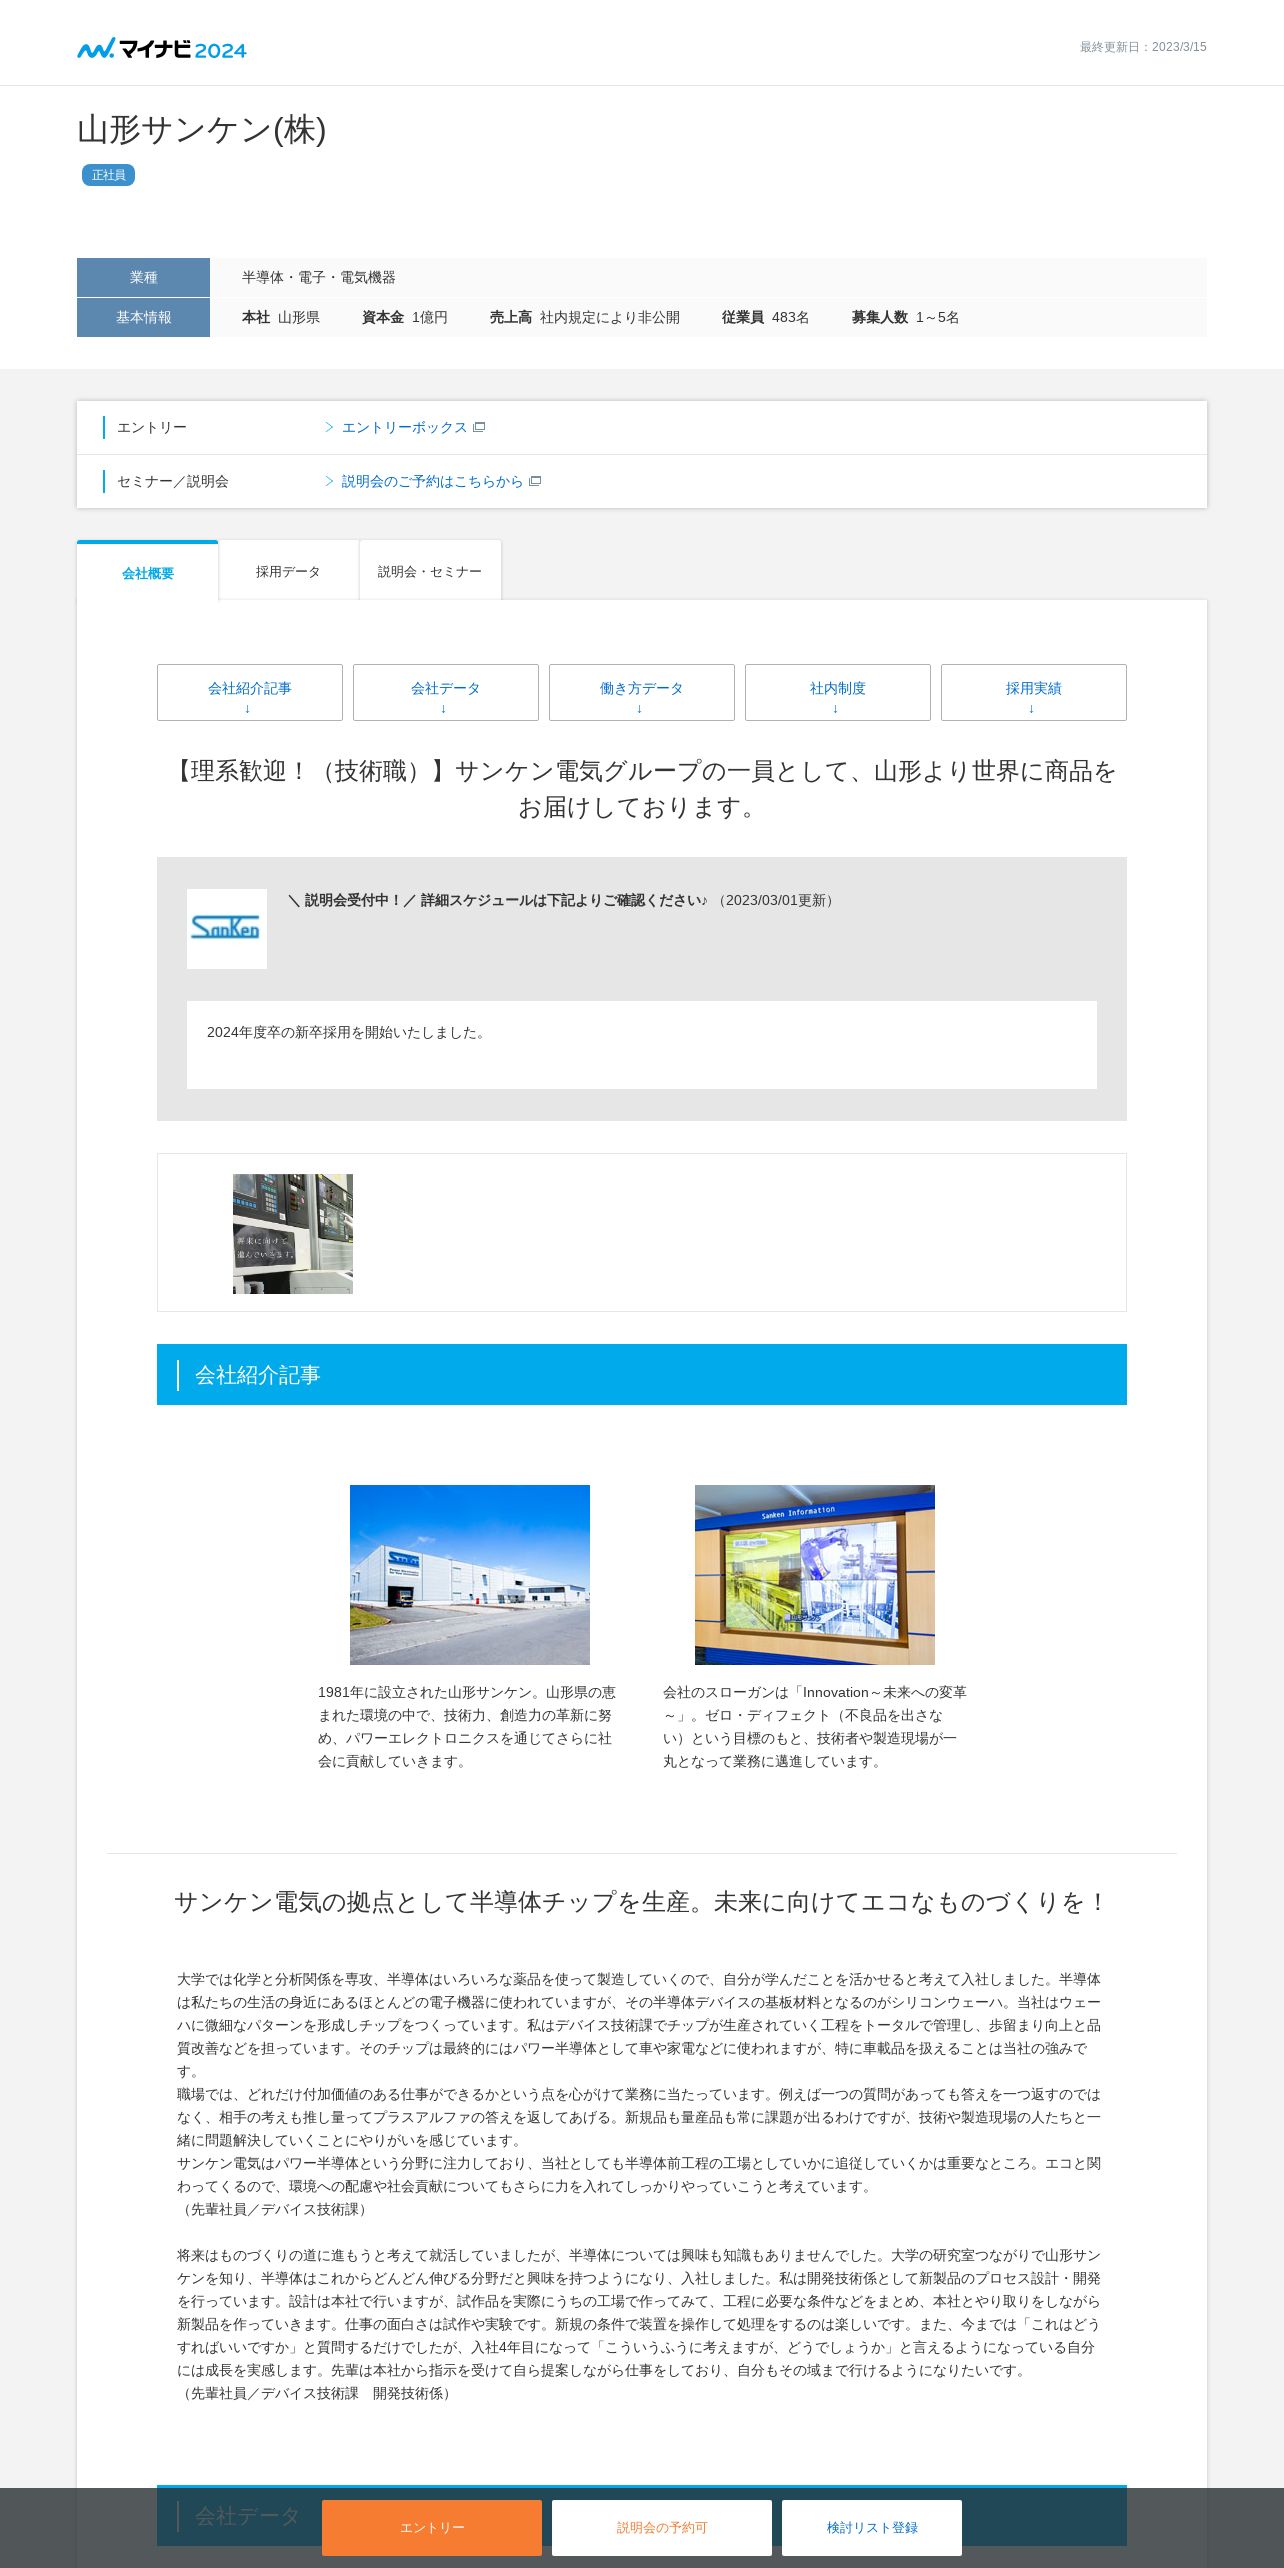Click the Sanken Information display photo
The image size is (1284, 2568).
coord(815,1575)
